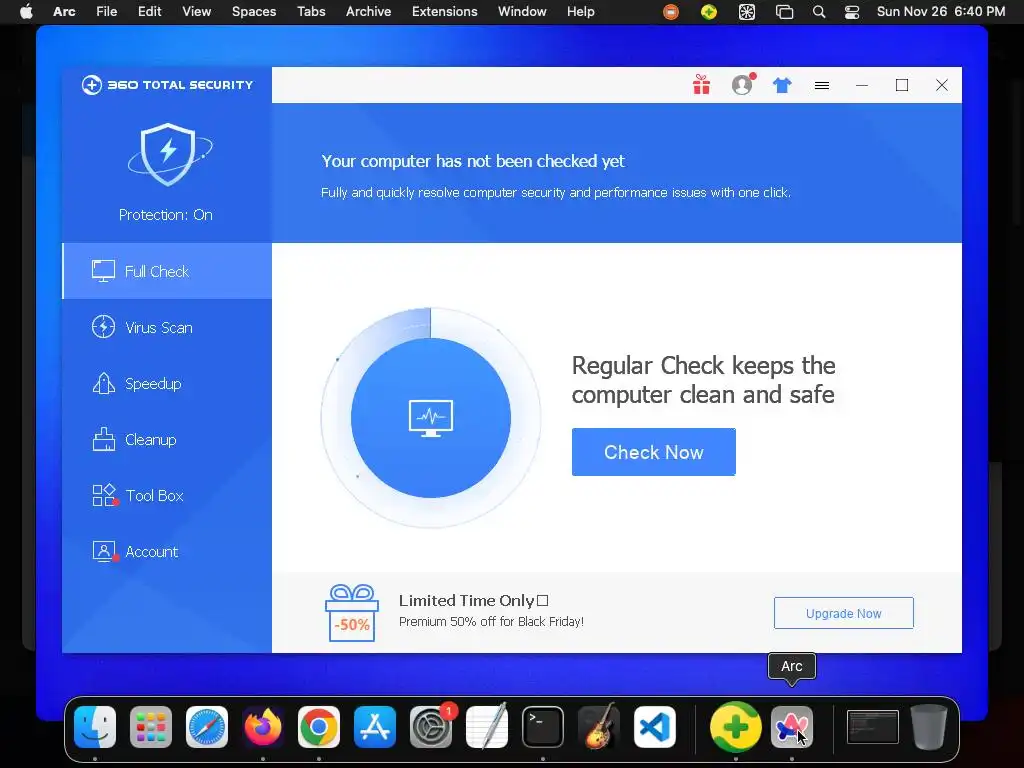
Task: Open Terminal from the dock
Action: tap(543, 727)
